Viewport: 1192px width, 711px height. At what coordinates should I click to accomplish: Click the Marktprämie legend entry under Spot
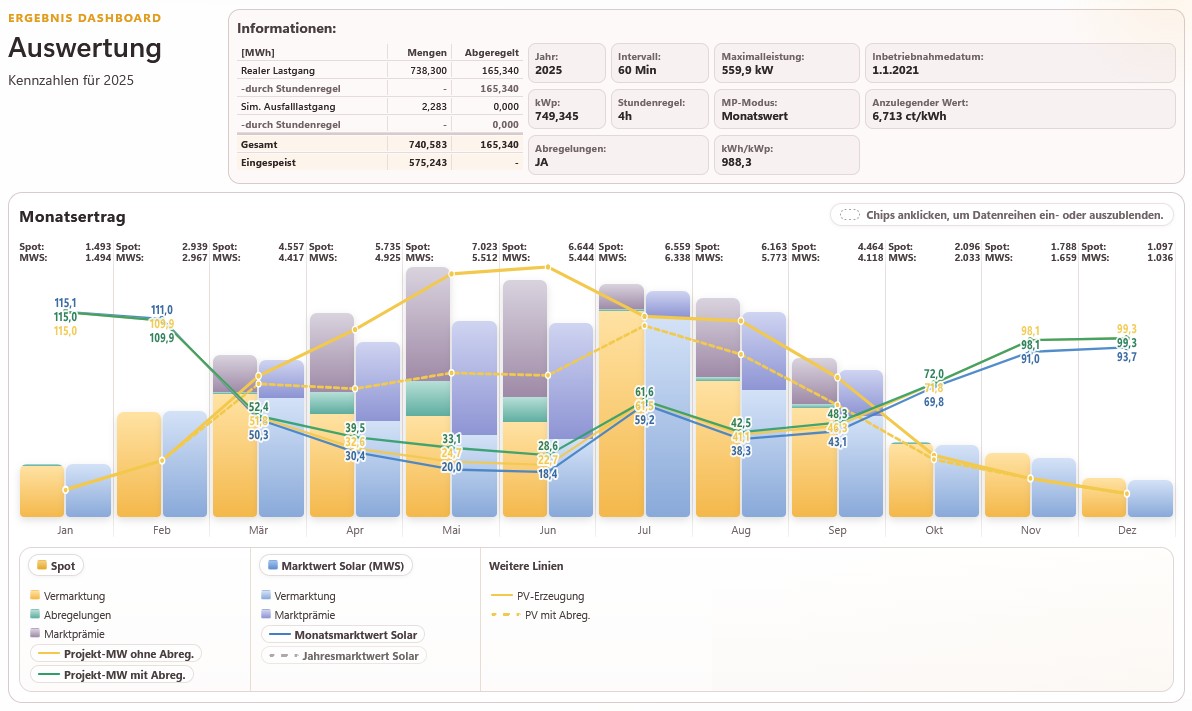[68, 633]
